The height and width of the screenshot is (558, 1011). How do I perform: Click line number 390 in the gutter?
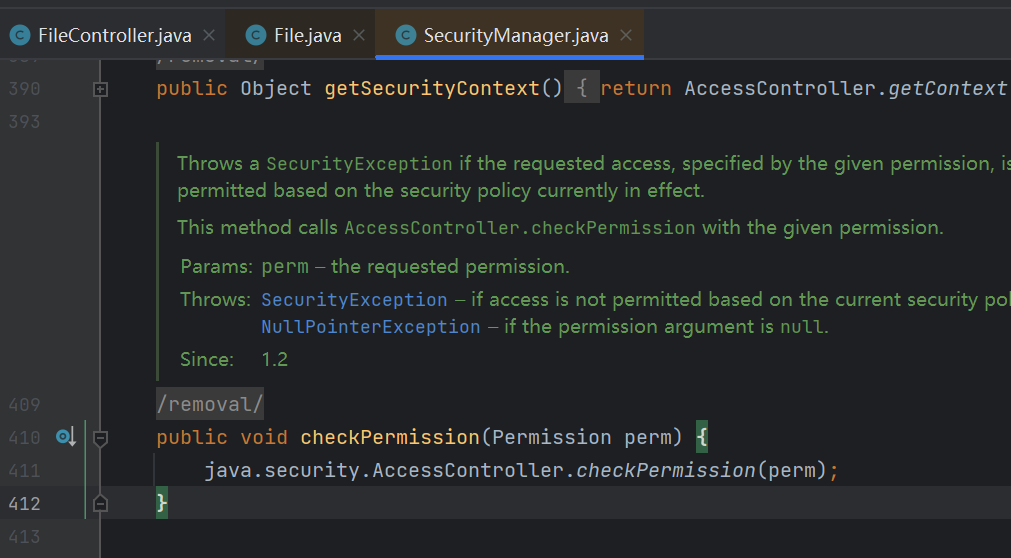click(x=25, y=88)
